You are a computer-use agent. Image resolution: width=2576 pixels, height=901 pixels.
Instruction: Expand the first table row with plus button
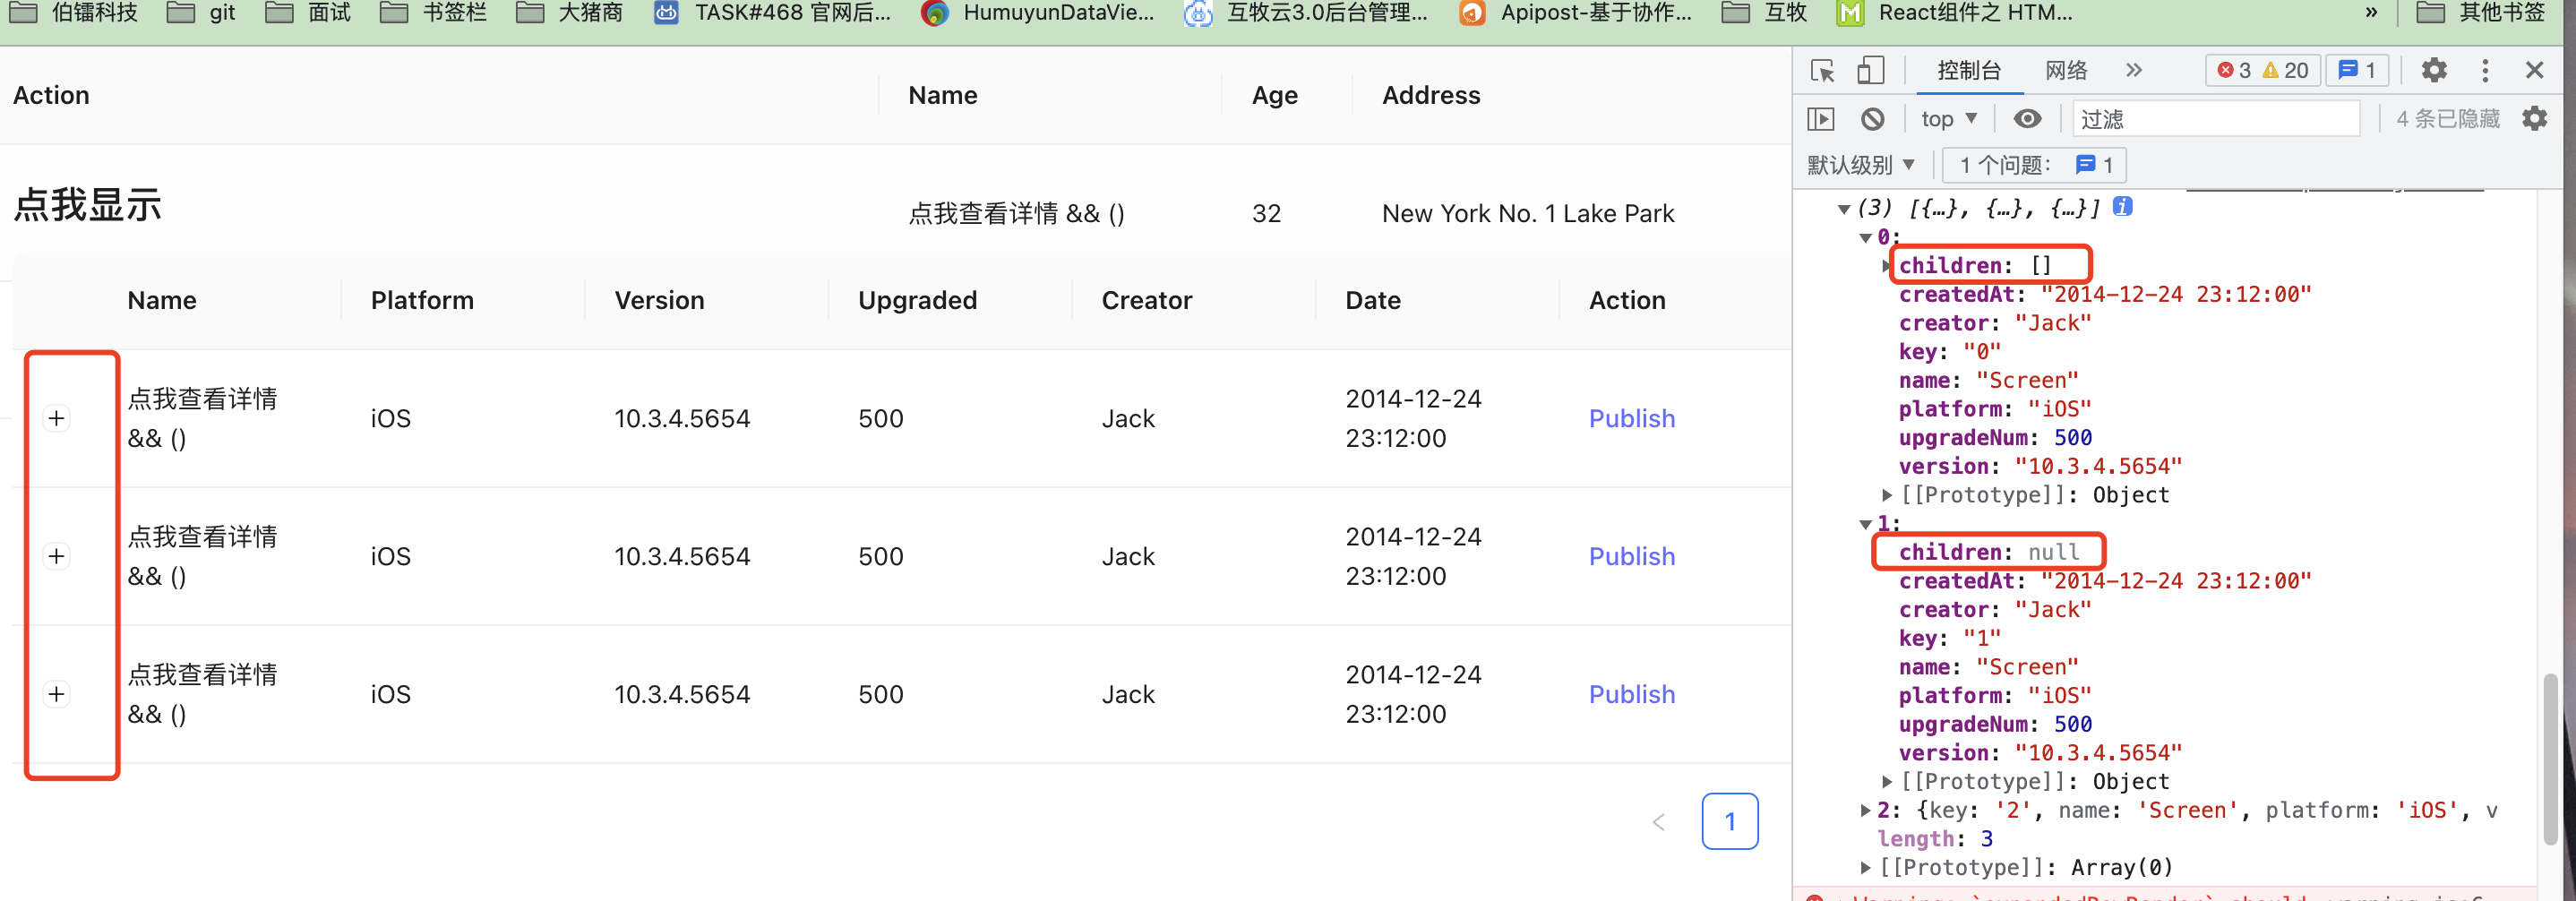(x=56, y=418)
